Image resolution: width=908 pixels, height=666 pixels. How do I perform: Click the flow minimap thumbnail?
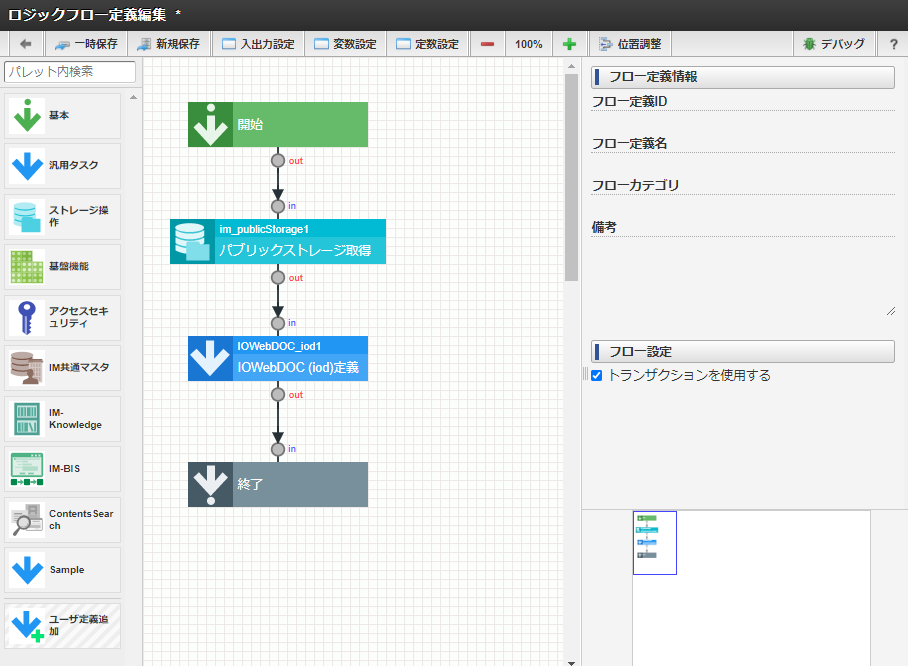tap(655, 543)
